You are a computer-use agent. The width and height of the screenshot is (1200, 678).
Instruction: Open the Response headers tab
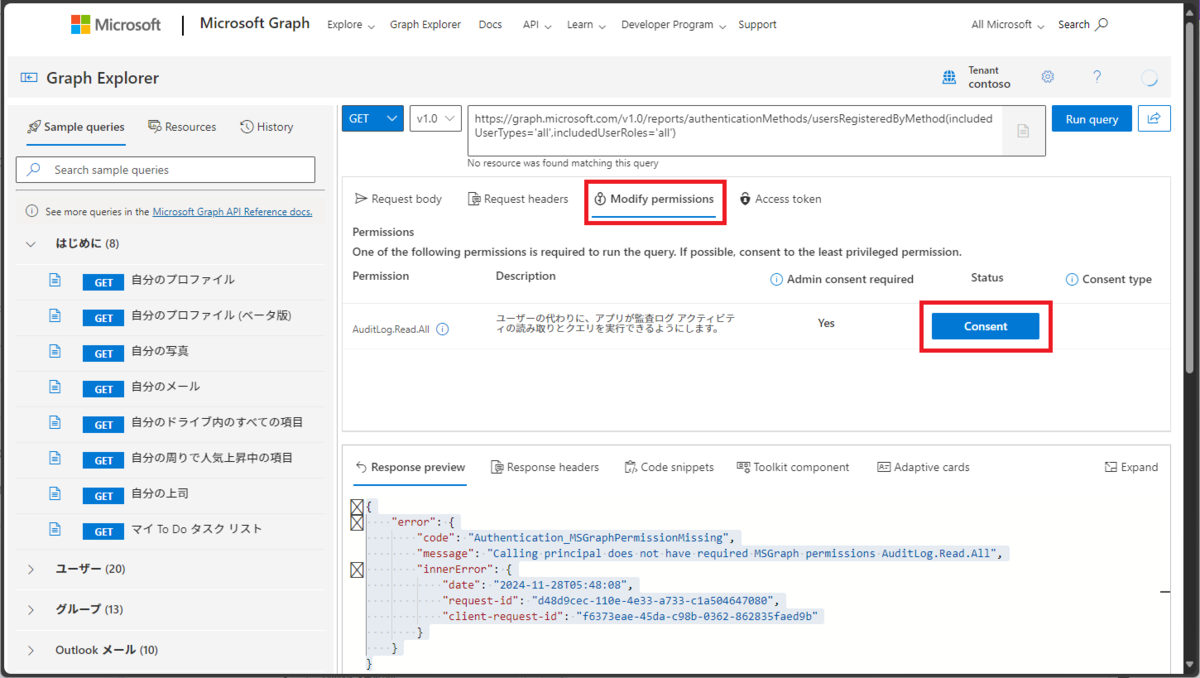click(545, 467)
